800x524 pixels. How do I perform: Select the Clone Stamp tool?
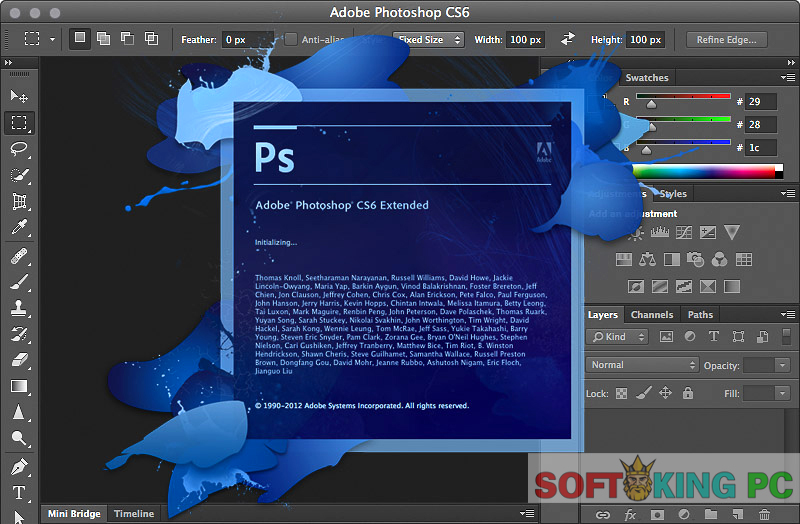(19, 308)
